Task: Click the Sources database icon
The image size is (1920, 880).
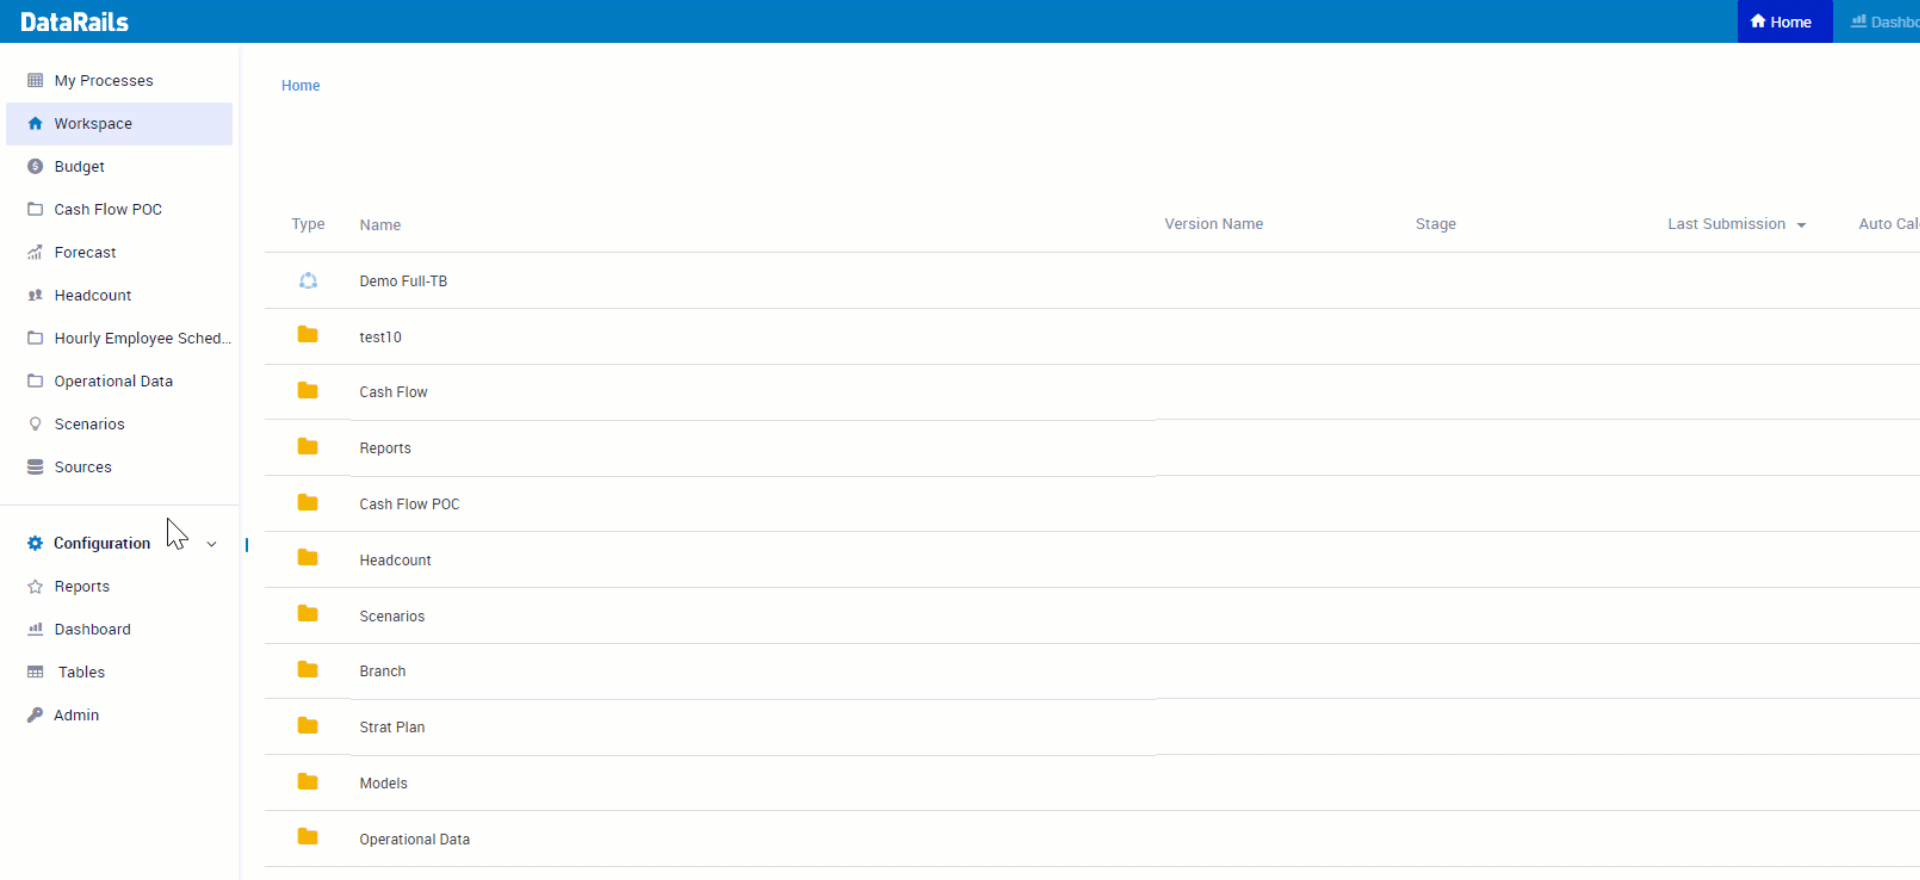Action: (x=35, y=467)
